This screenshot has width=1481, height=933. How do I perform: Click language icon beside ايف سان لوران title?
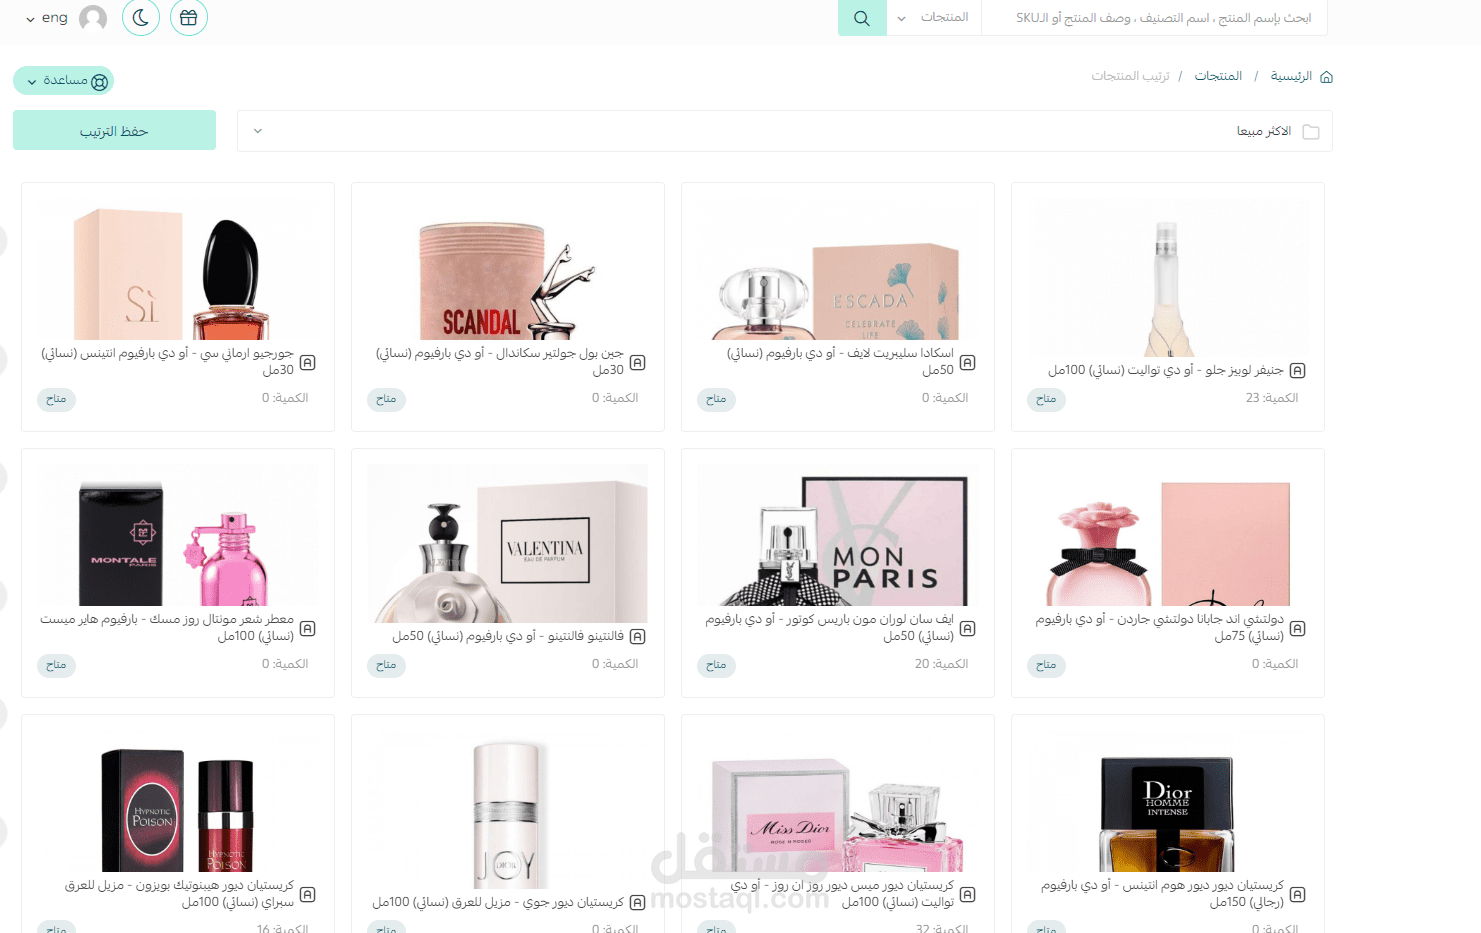(x=968, y=628)
